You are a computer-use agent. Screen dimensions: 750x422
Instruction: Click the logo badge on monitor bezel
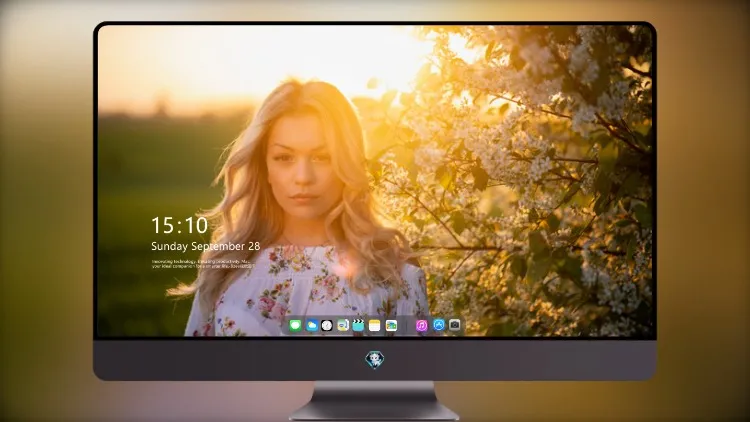[x=375, y=359]
